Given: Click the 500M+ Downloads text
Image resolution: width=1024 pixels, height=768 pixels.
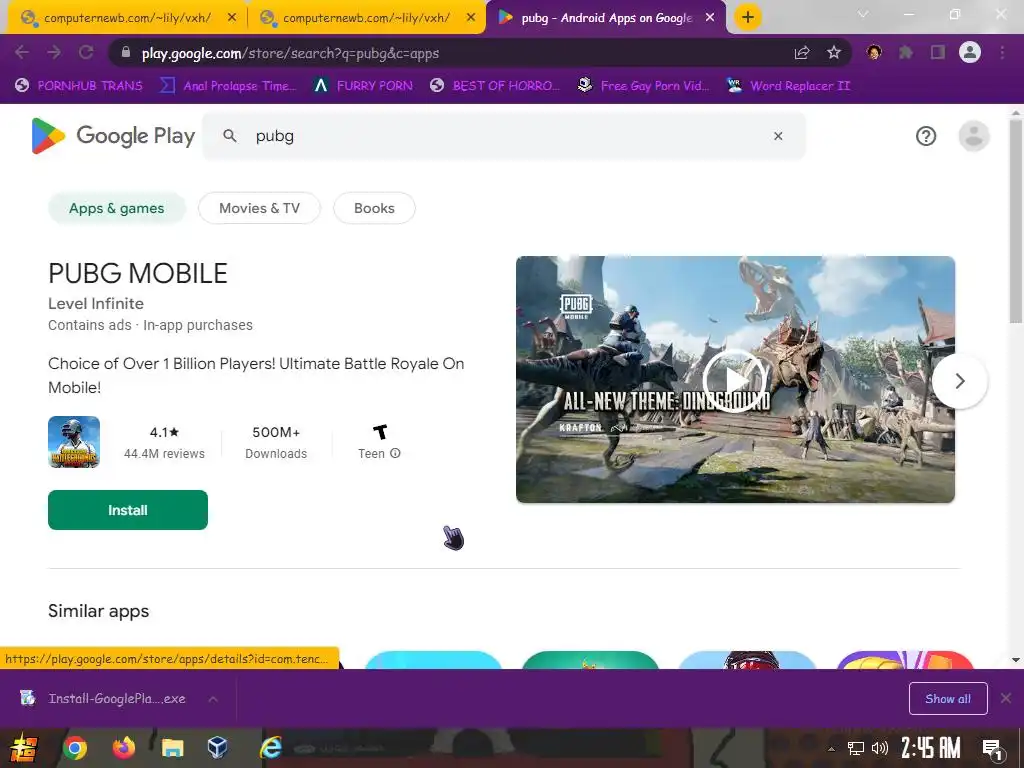Looking at the screenshot, I should click(x=276, y=442).
